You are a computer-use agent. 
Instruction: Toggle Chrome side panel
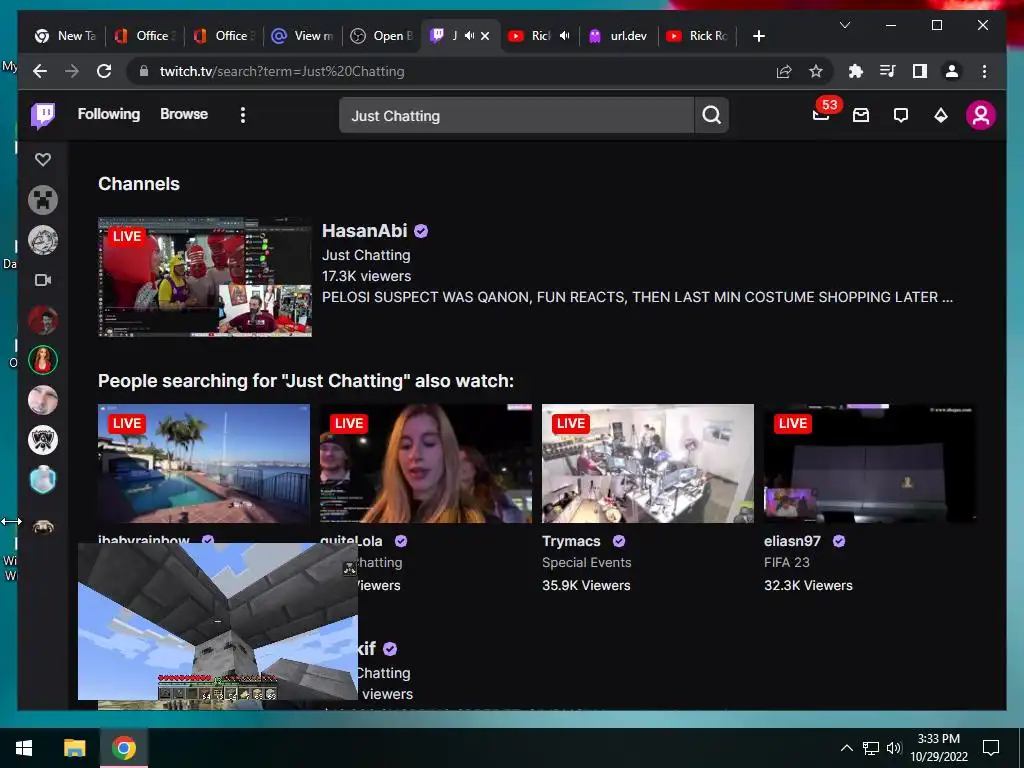pos(920,71)
